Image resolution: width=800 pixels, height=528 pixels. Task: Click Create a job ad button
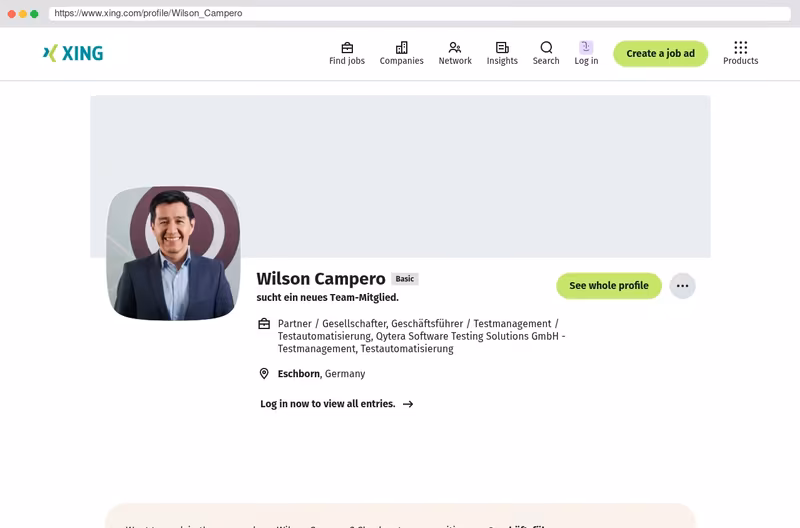pyautogui.click(x=660, y=54)
